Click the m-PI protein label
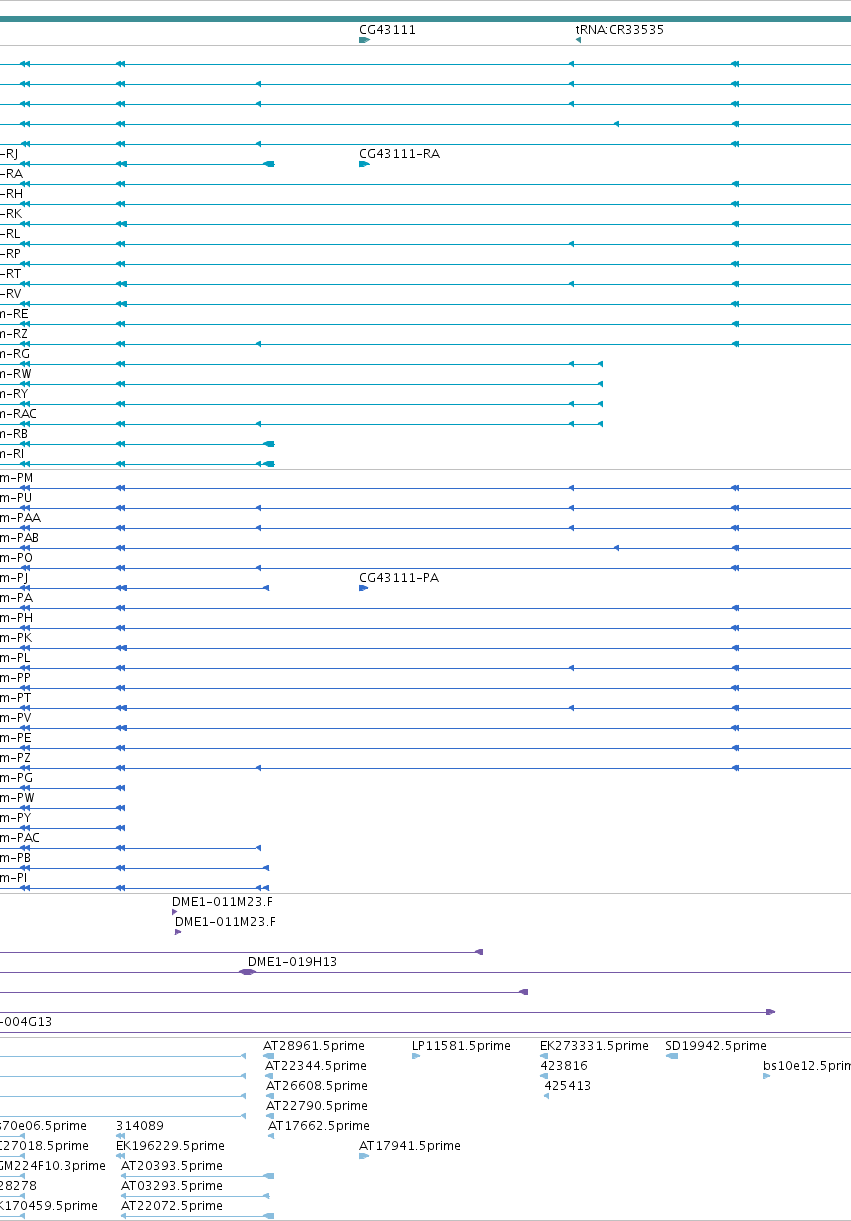 [14, 878]
